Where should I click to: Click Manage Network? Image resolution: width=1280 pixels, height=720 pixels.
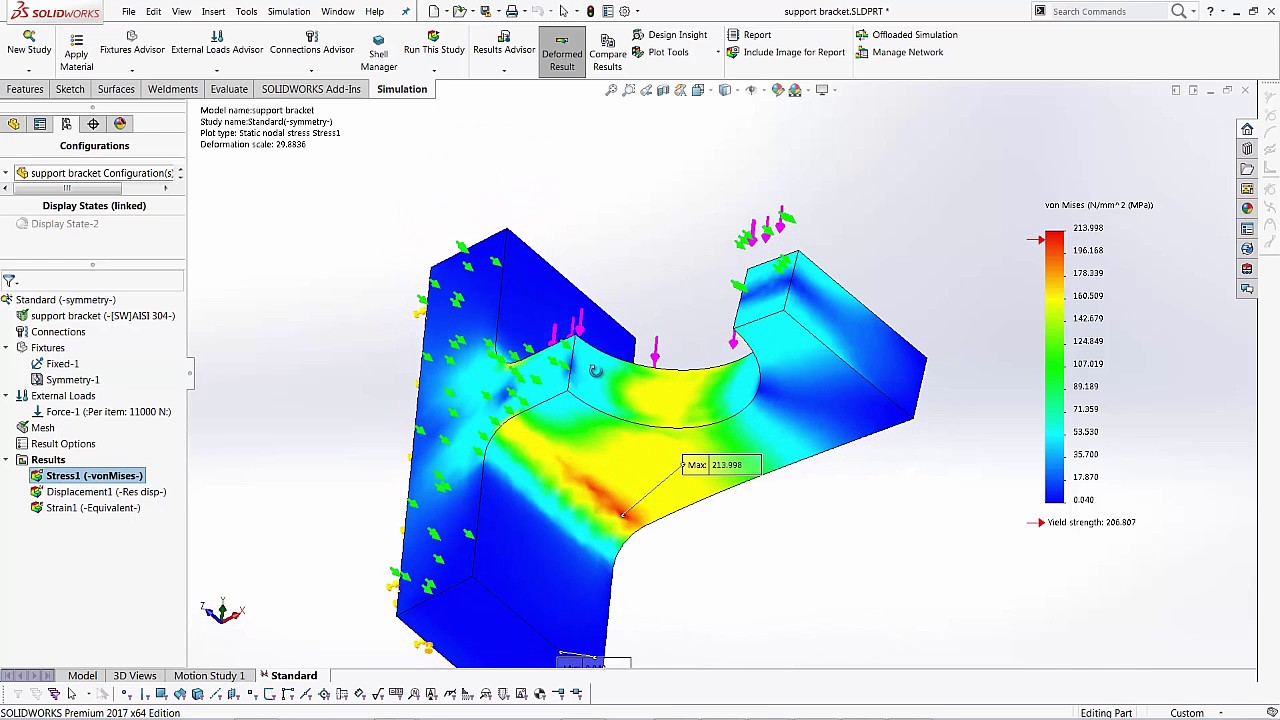point(899,52)
